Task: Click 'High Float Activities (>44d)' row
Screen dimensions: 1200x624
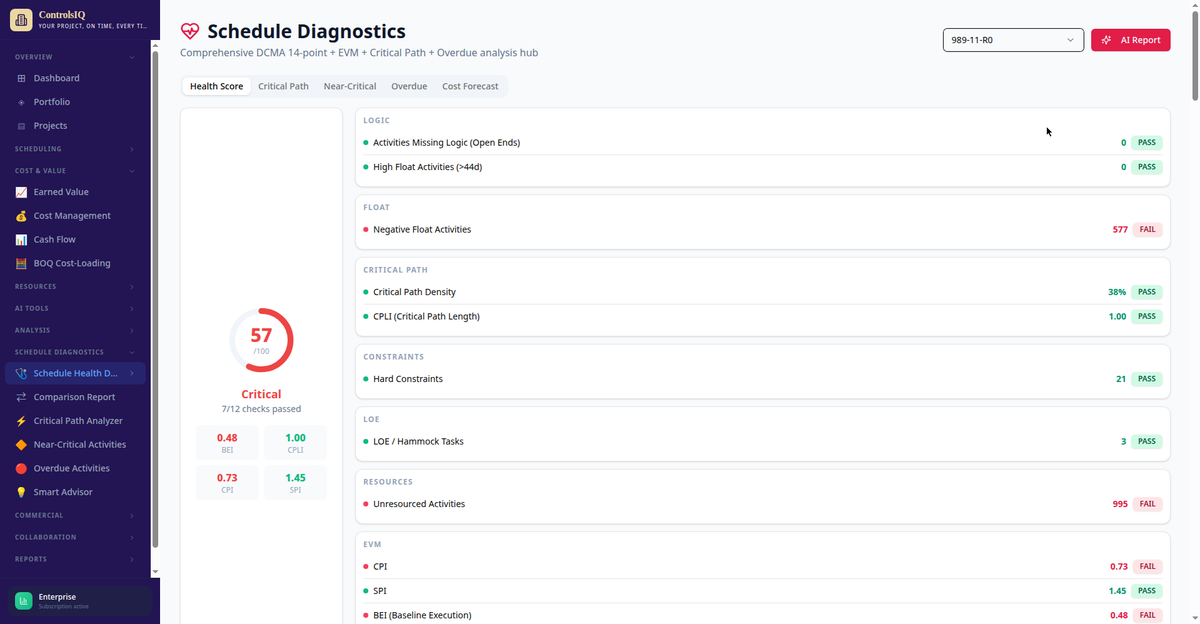Action: point(763,167)
